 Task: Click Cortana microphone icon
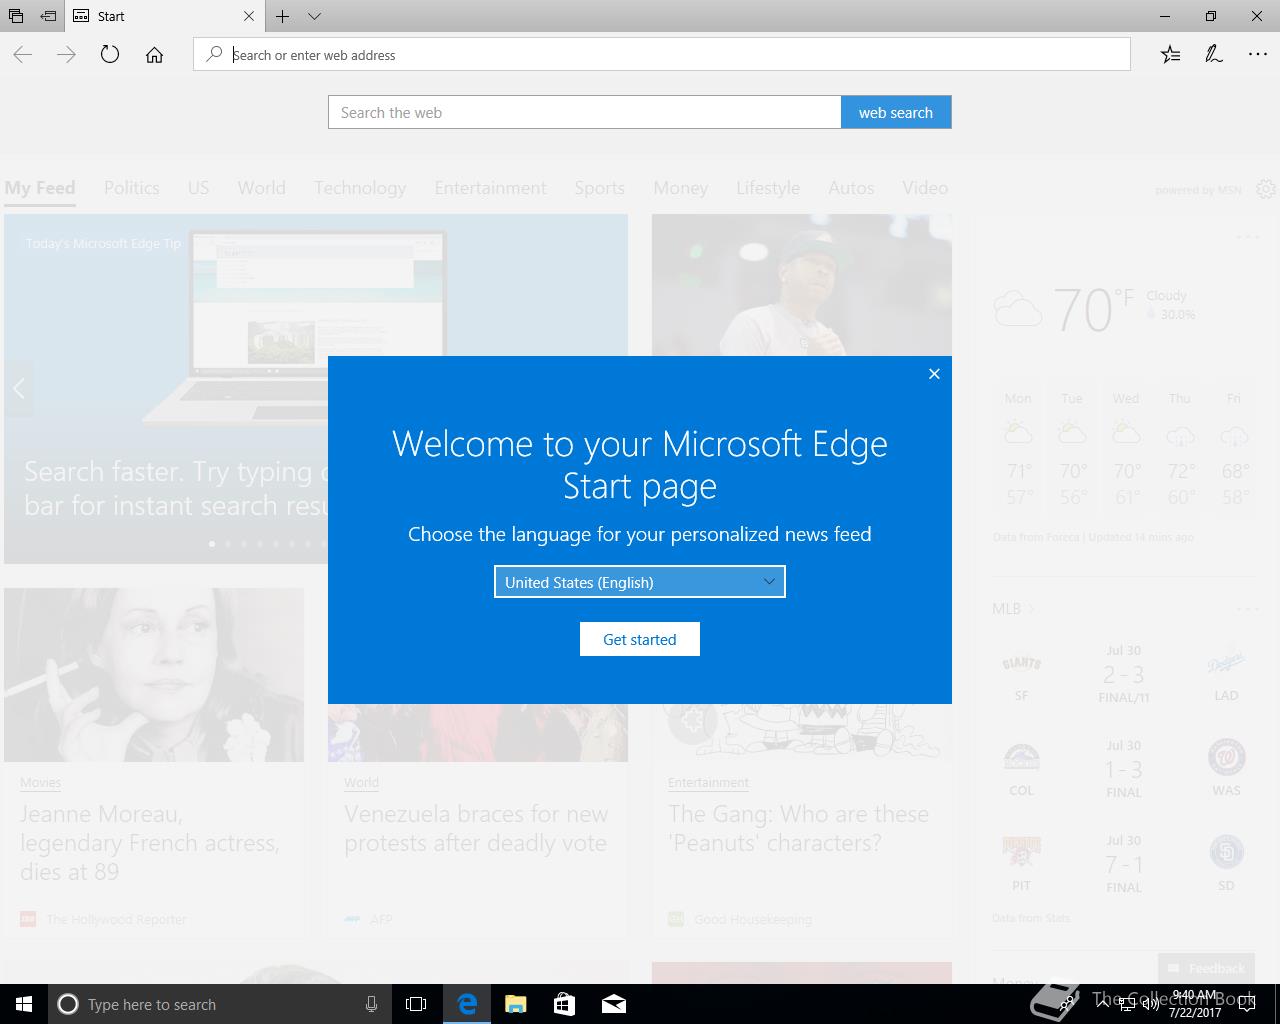pyautogui.click(x=371, y=1004)
